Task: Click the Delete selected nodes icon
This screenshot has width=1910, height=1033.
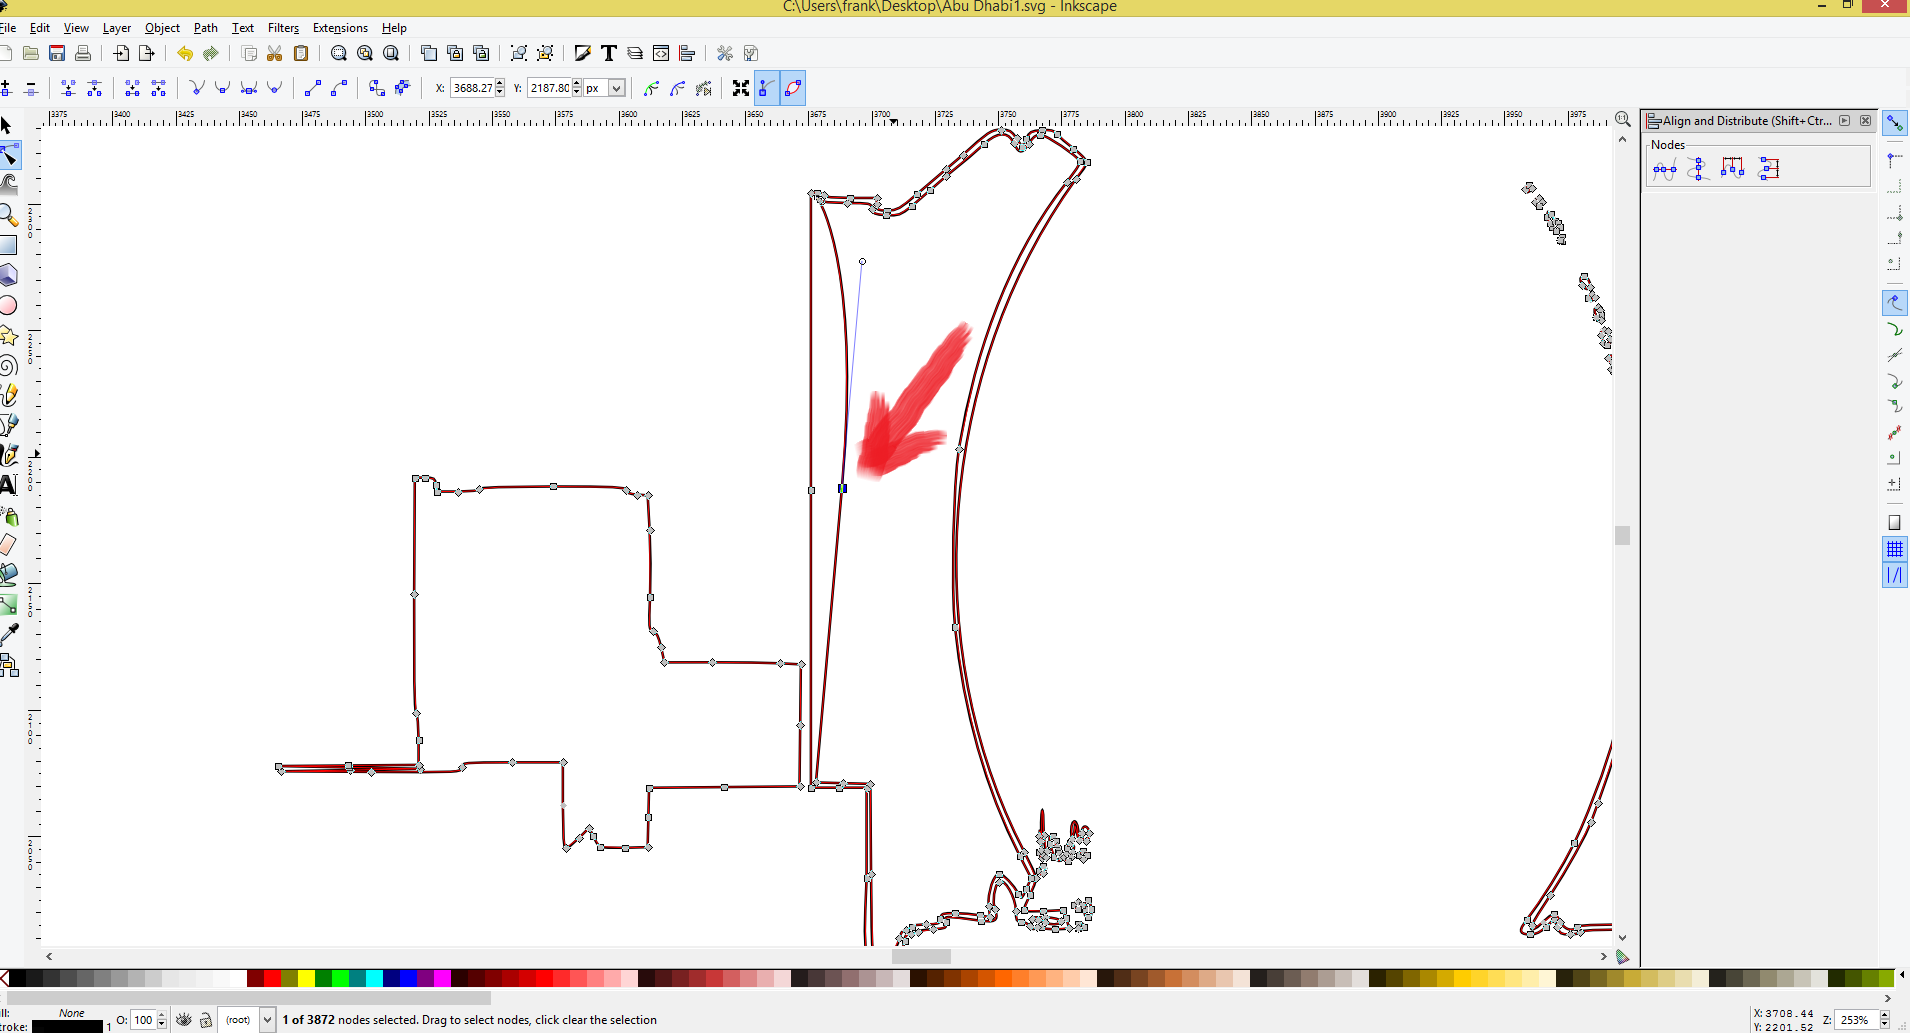Action: coord(31,88)
